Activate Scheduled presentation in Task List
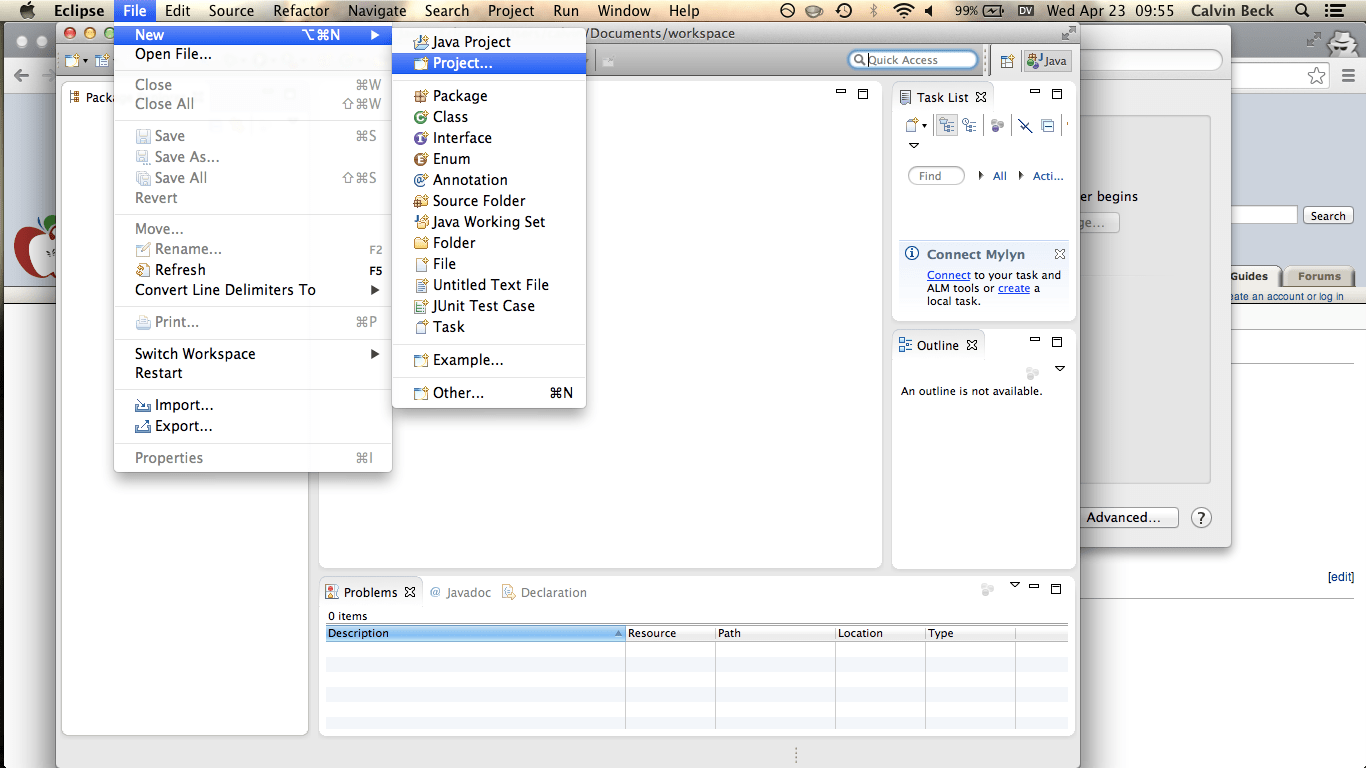Viewport: 1366px width, 768px height. [x=969, y=125]
